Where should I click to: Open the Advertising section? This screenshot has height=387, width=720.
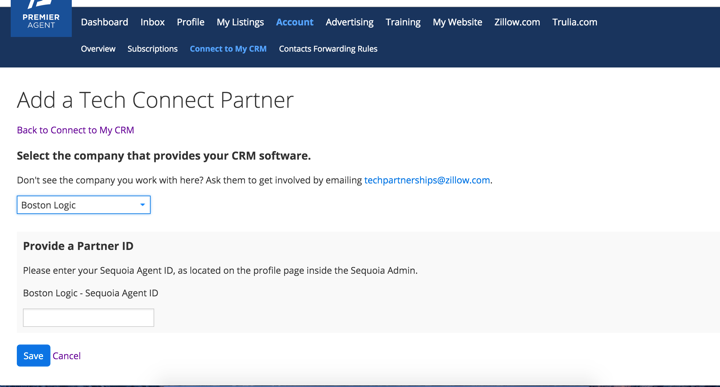pos(349,22)
